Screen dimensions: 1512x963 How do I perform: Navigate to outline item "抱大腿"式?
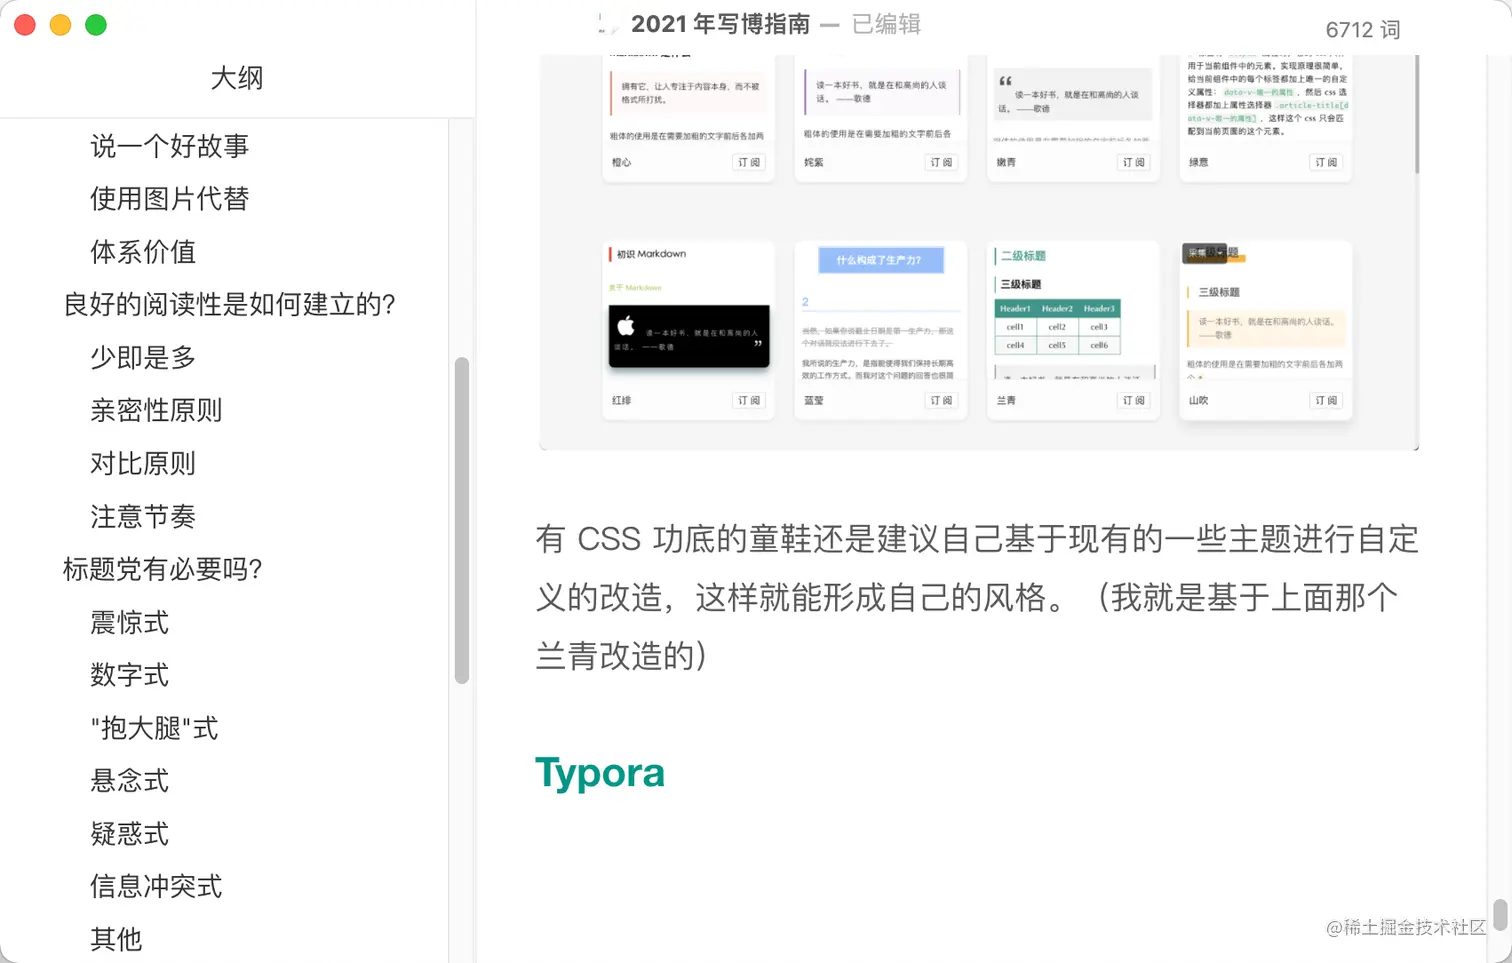tap(155, 729)
